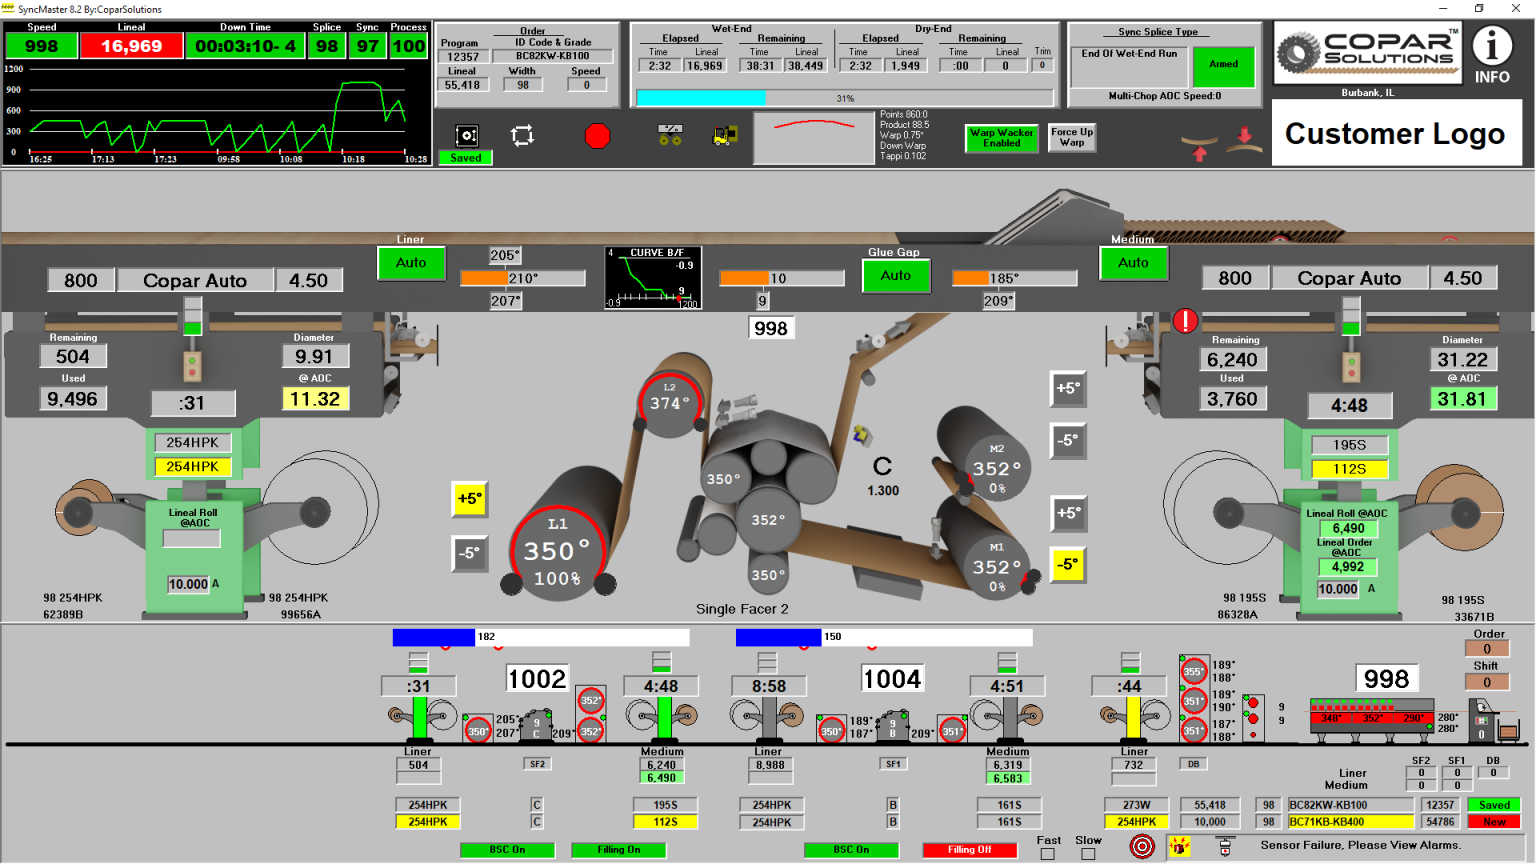The image size is (1536, 864).
Task: Toggle the Warp Wacker Enabled button
Action: click(x=1001, y=138)
